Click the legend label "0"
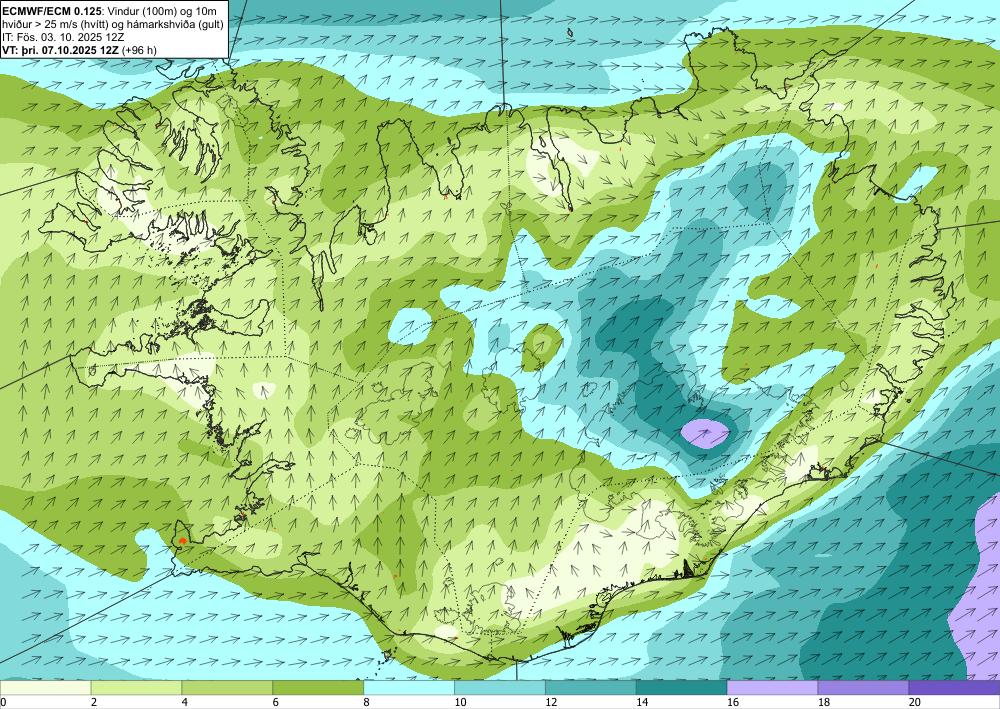Viewport: 1000px width, 709px height. (x=3, y=702)
